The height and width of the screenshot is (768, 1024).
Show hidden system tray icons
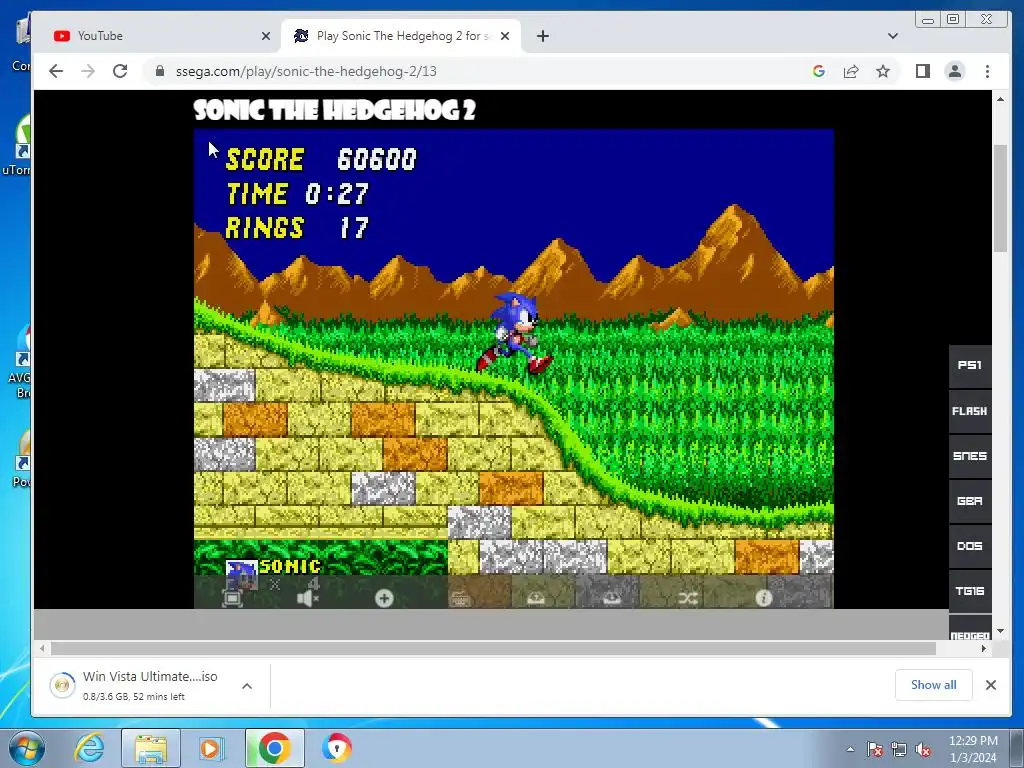pyautogui.click(x=850, y=750)
